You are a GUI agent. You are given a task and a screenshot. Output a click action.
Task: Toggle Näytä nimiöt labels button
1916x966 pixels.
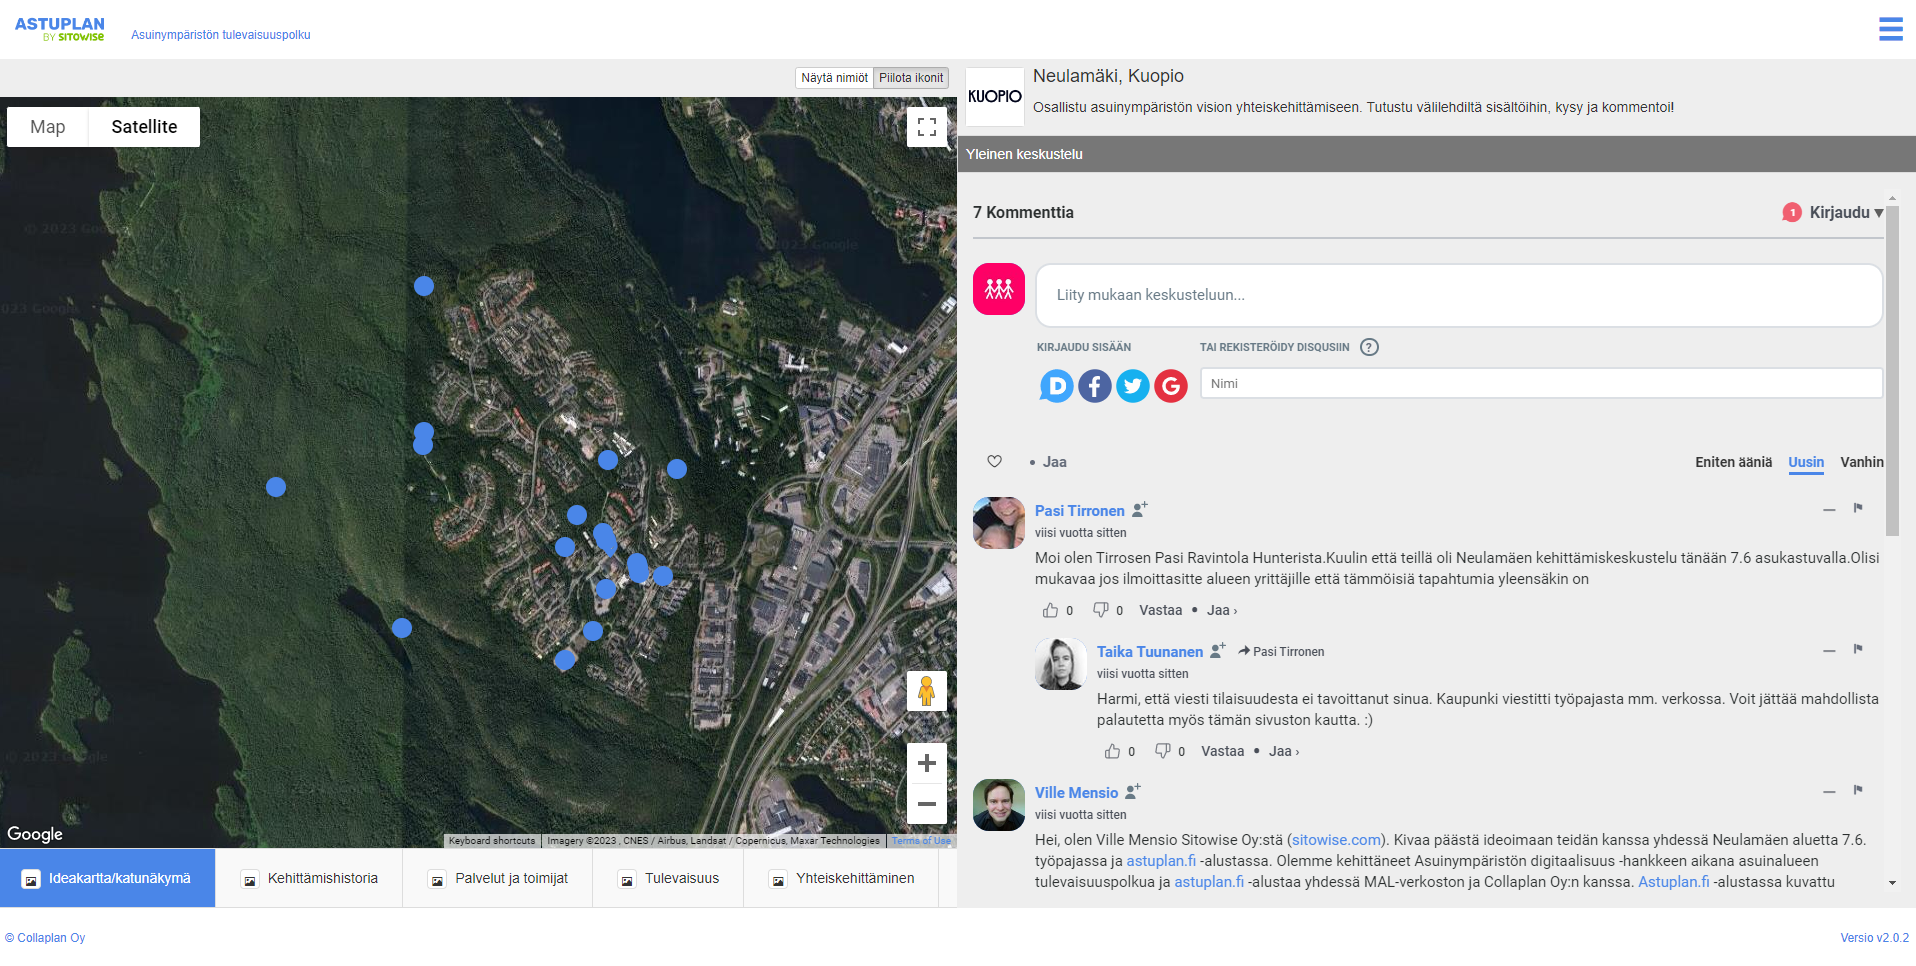click(835, 78)
